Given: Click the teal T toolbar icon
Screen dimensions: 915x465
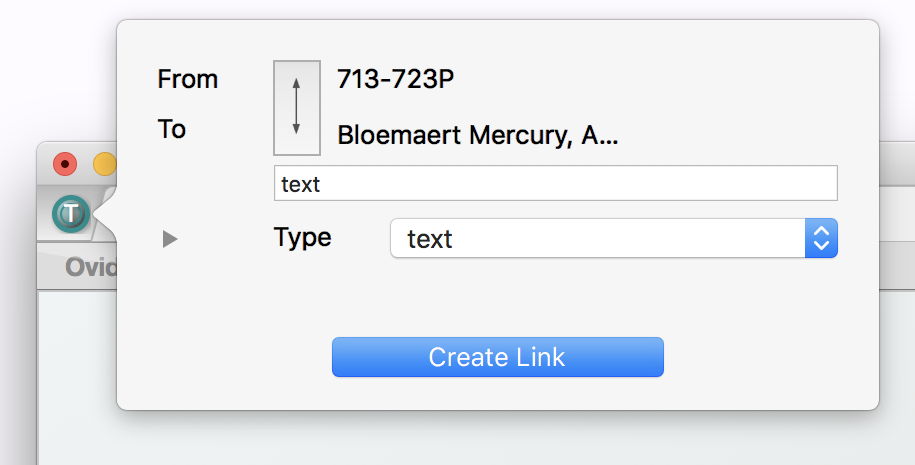Looking at the screenshot, I should point(71,213).
